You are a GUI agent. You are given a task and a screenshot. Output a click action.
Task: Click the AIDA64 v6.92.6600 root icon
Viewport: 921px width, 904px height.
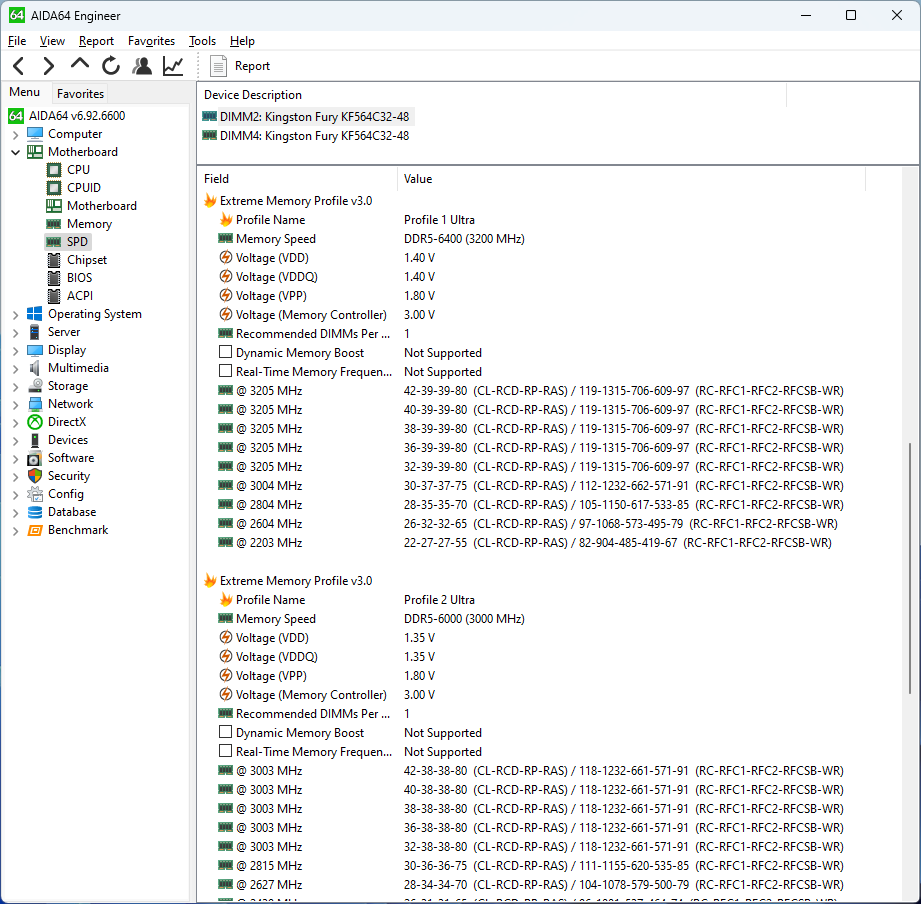16,116
